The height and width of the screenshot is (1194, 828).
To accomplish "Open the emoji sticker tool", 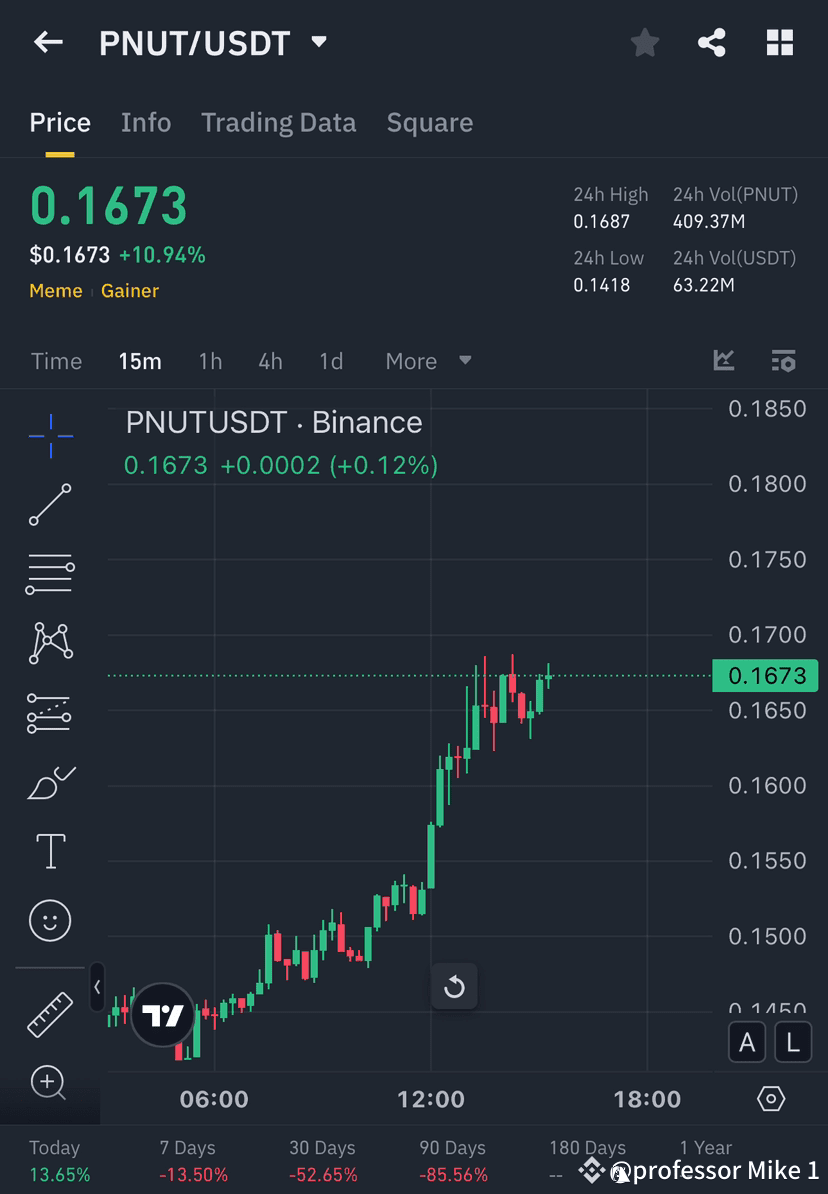I will tap(50, 920).
